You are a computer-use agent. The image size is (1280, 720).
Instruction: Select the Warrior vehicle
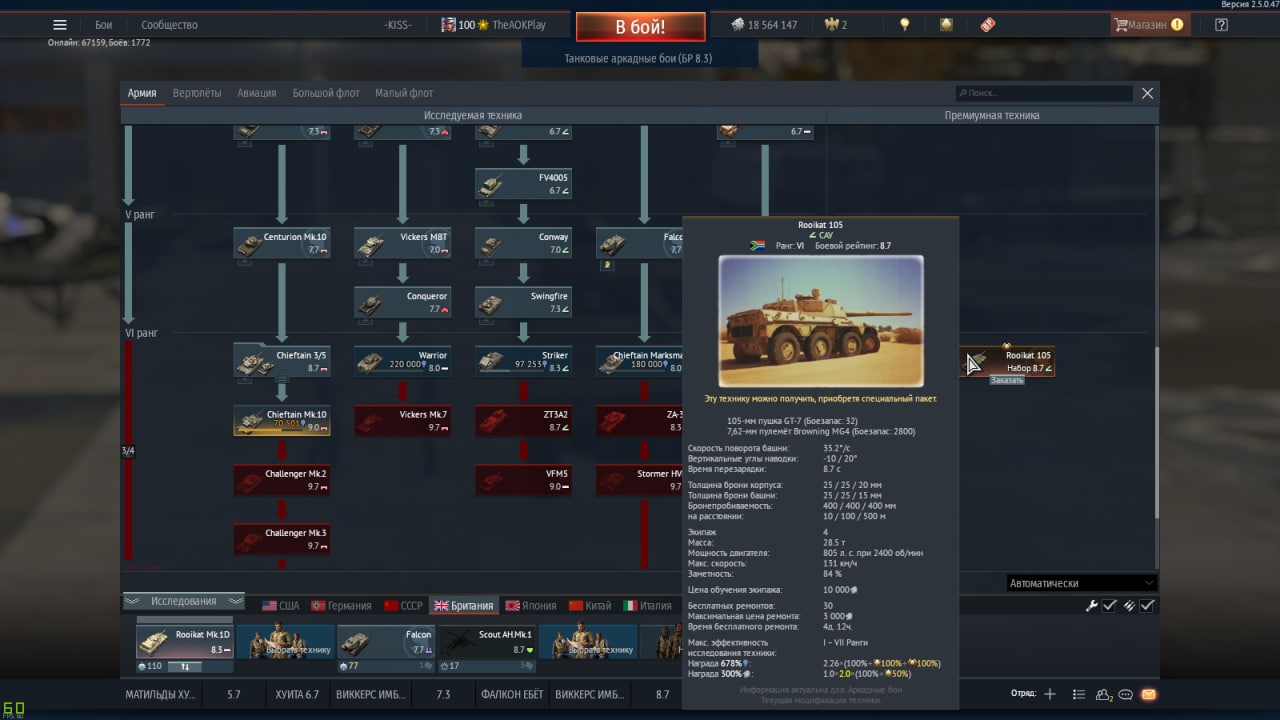coord(403,361)
